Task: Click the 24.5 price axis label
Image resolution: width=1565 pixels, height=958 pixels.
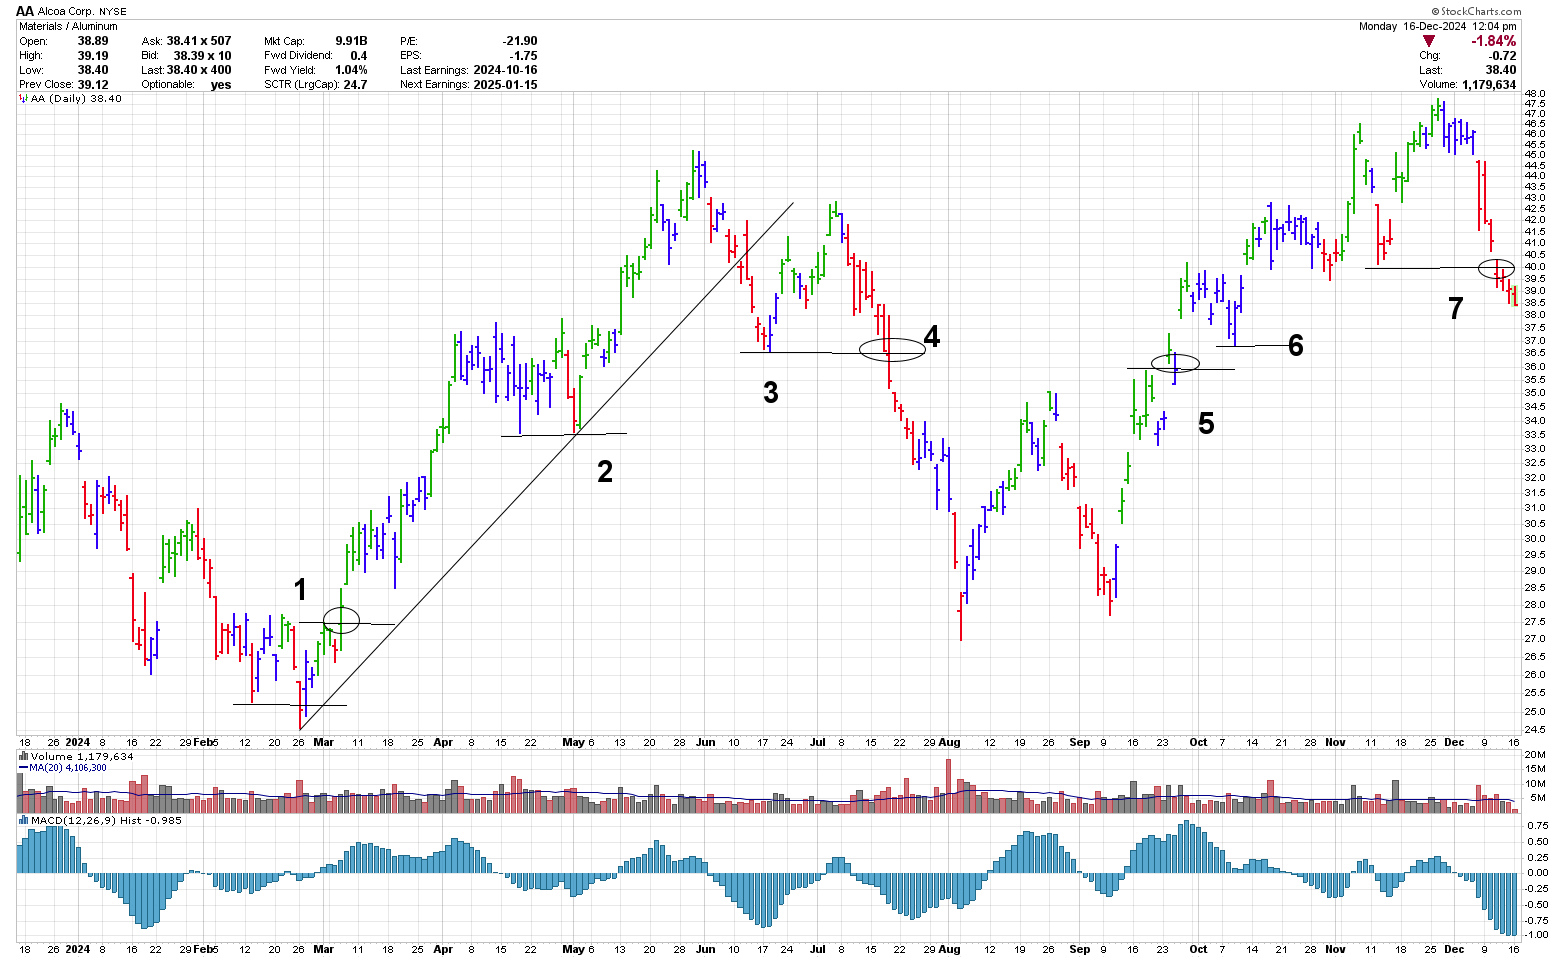Action: point(1535,729)
